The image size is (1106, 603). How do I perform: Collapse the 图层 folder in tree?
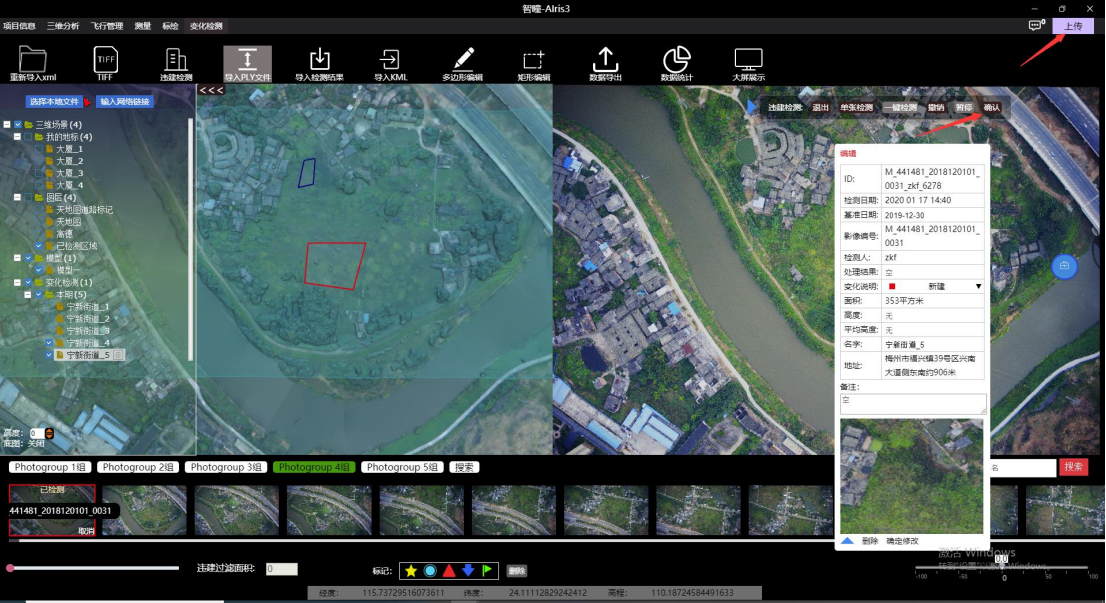point(18,197)
